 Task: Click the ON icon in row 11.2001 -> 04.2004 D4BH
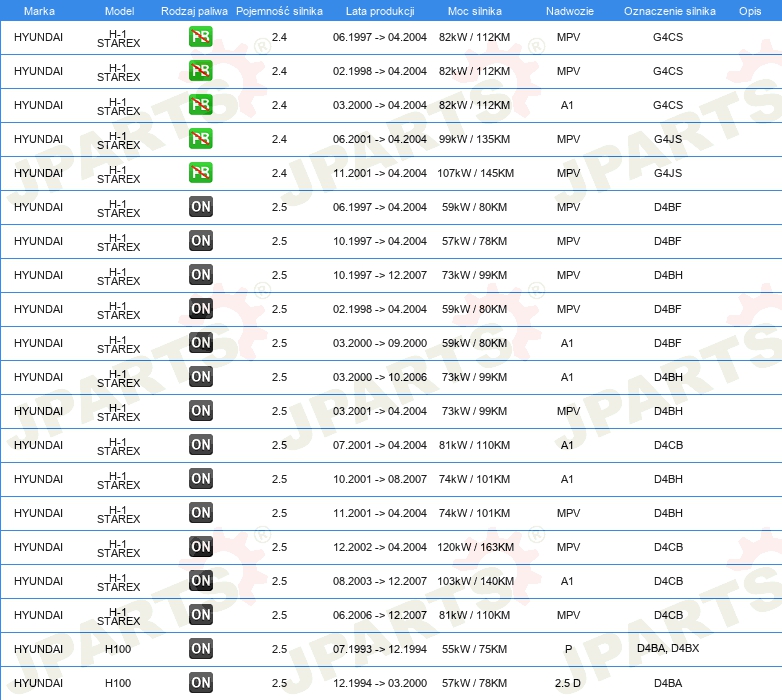pyautogui.click(x=200, y=513)
